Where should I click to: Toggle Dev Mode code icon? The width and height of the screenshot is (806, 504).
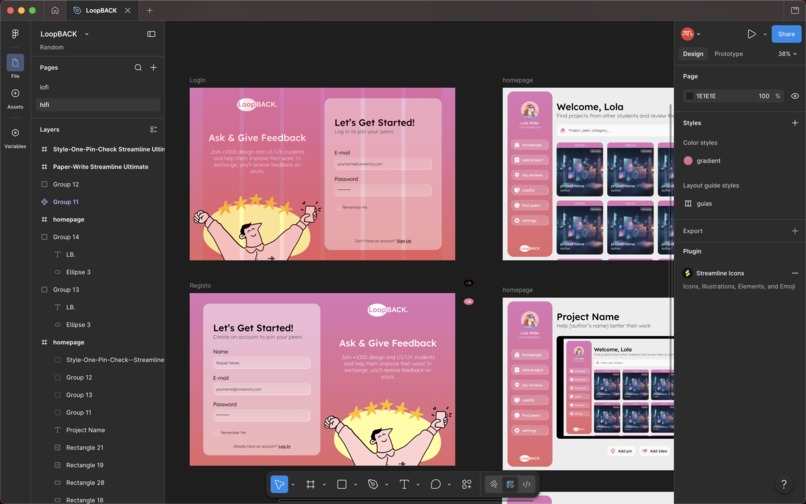tap(526, 484)
